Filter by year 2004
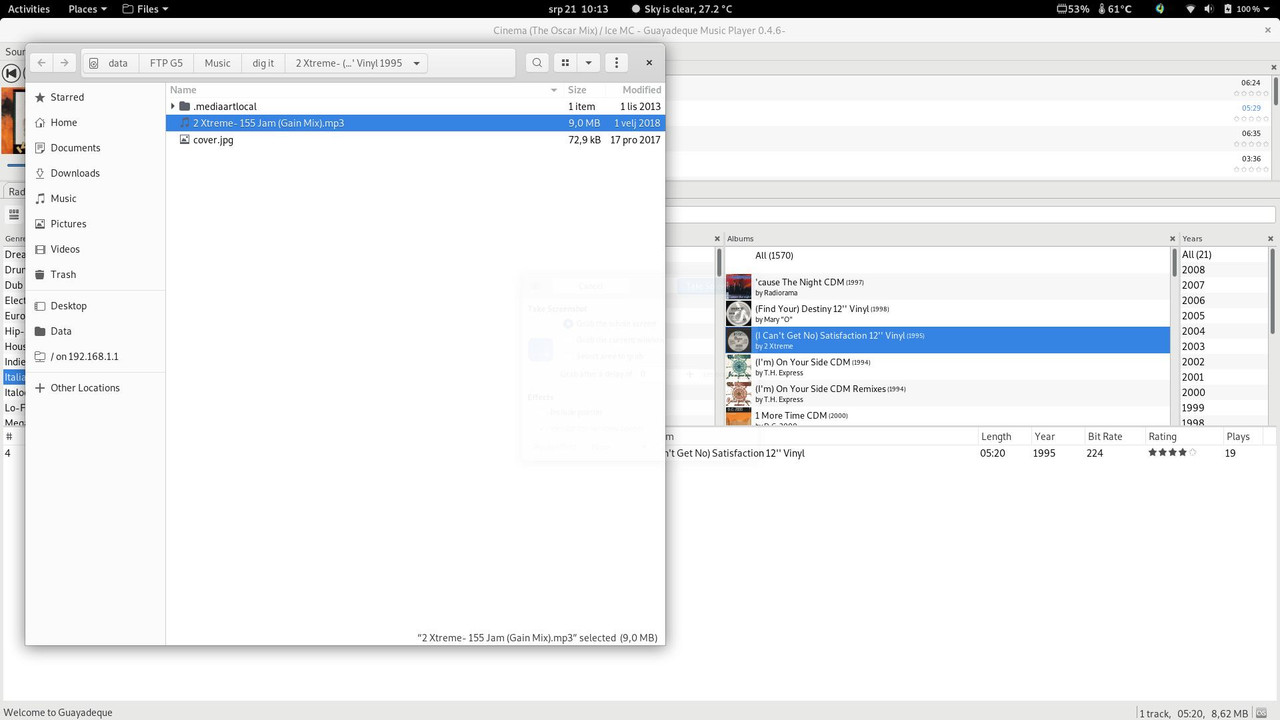This screenshot has width=1280, height=720. pos(1224,331)
